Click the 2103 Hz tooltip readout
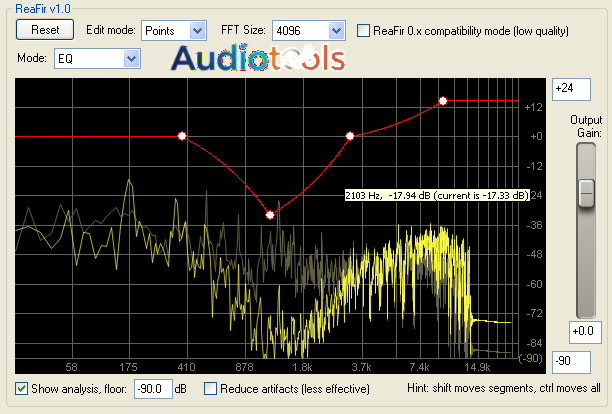 tap(437, 195)
